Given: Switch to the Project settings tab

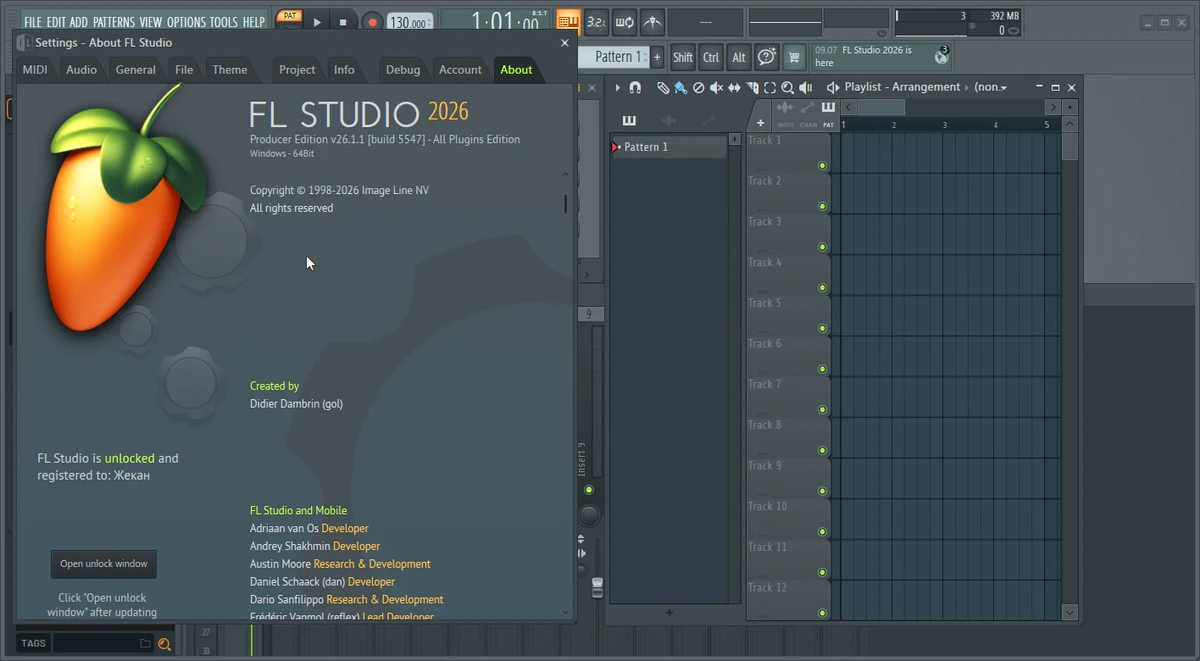Looking at the screenshot, I should coord(297,70).
